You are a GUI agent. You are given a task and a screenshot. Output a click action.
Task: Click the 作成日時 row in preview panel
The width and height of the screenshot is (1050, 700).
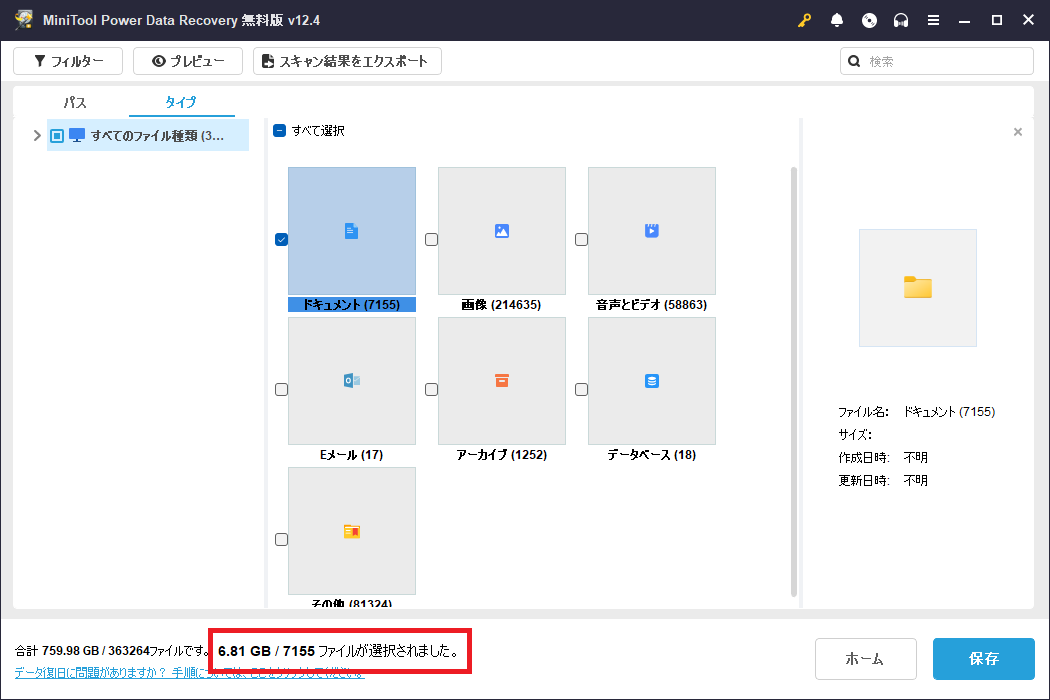(x=883, y=458)
